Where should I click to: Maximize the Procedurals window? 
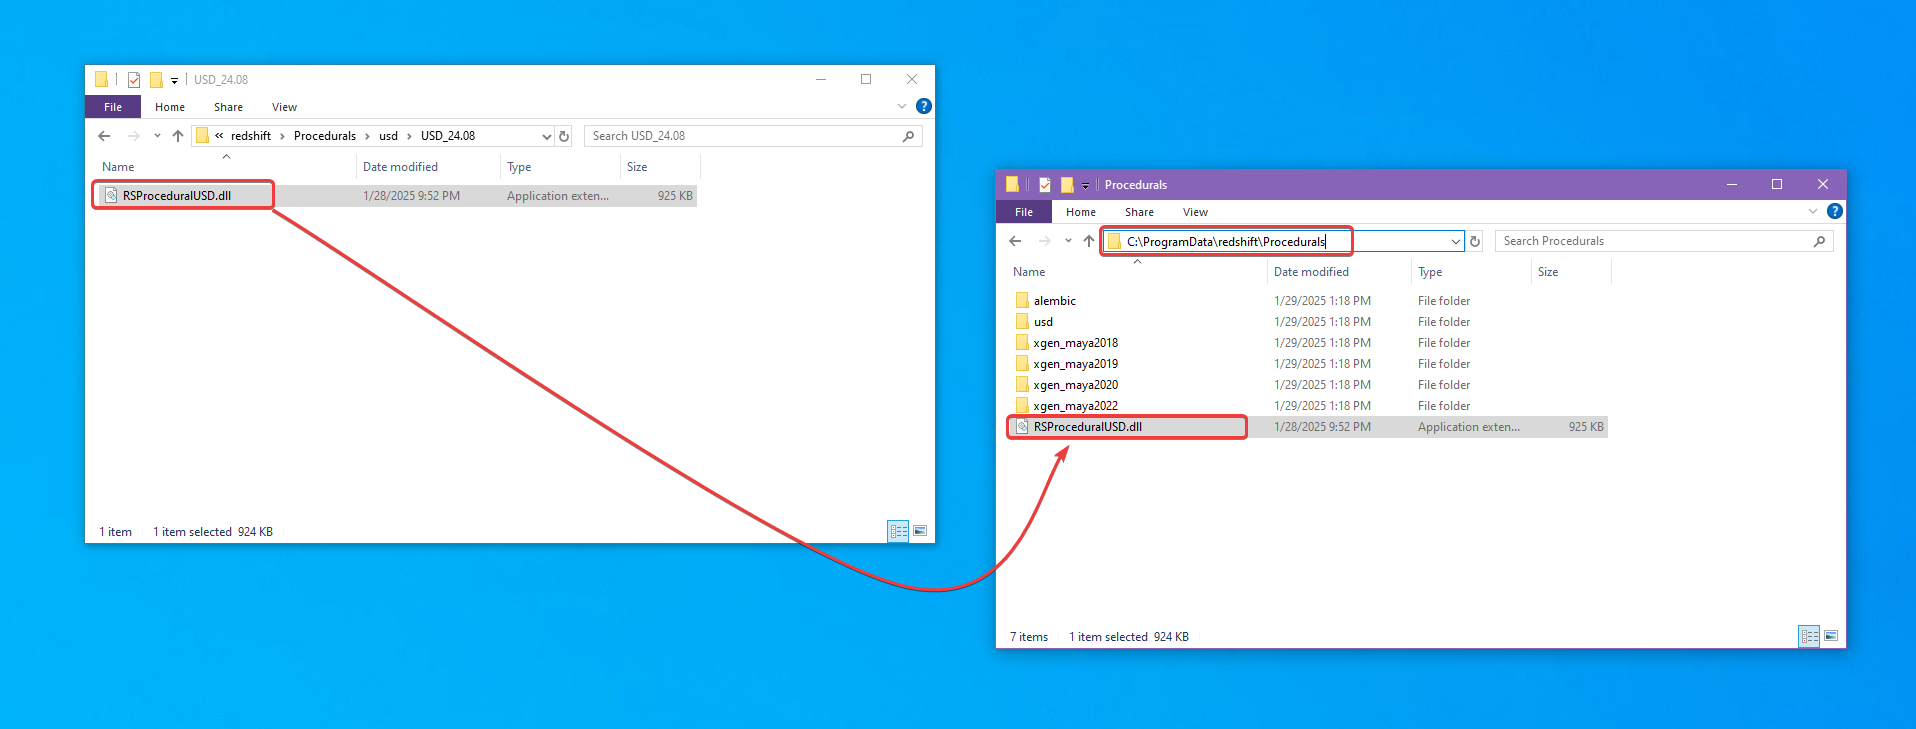[1777, 184]
